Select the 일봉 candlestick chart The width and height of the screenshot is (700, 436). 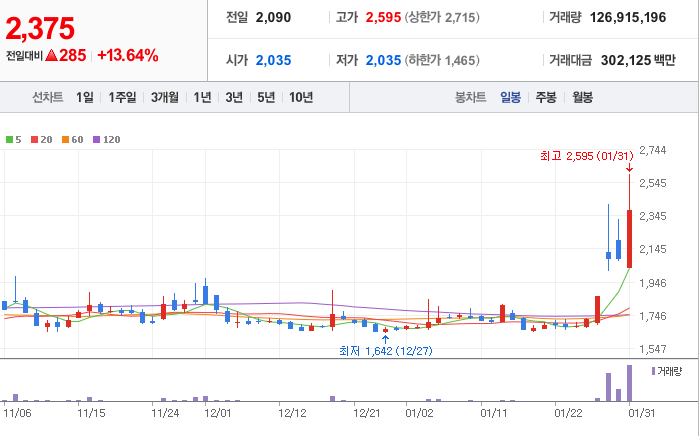coord(510,97)
